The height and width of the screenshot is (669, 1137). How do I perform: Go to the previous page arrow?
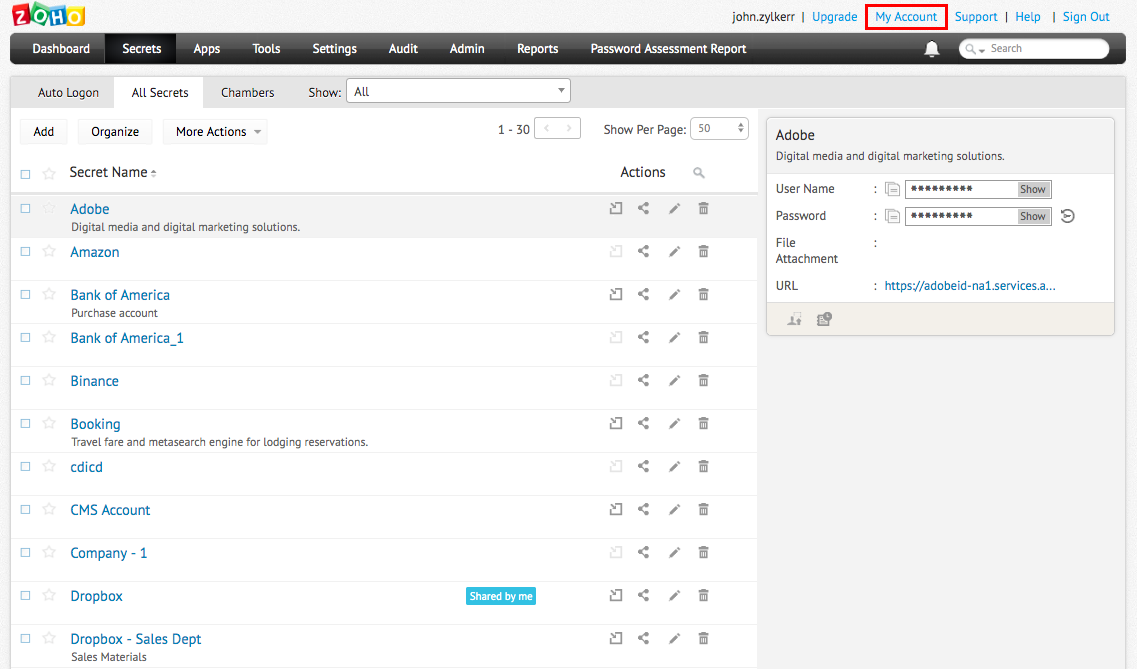(x=546, y=128)
